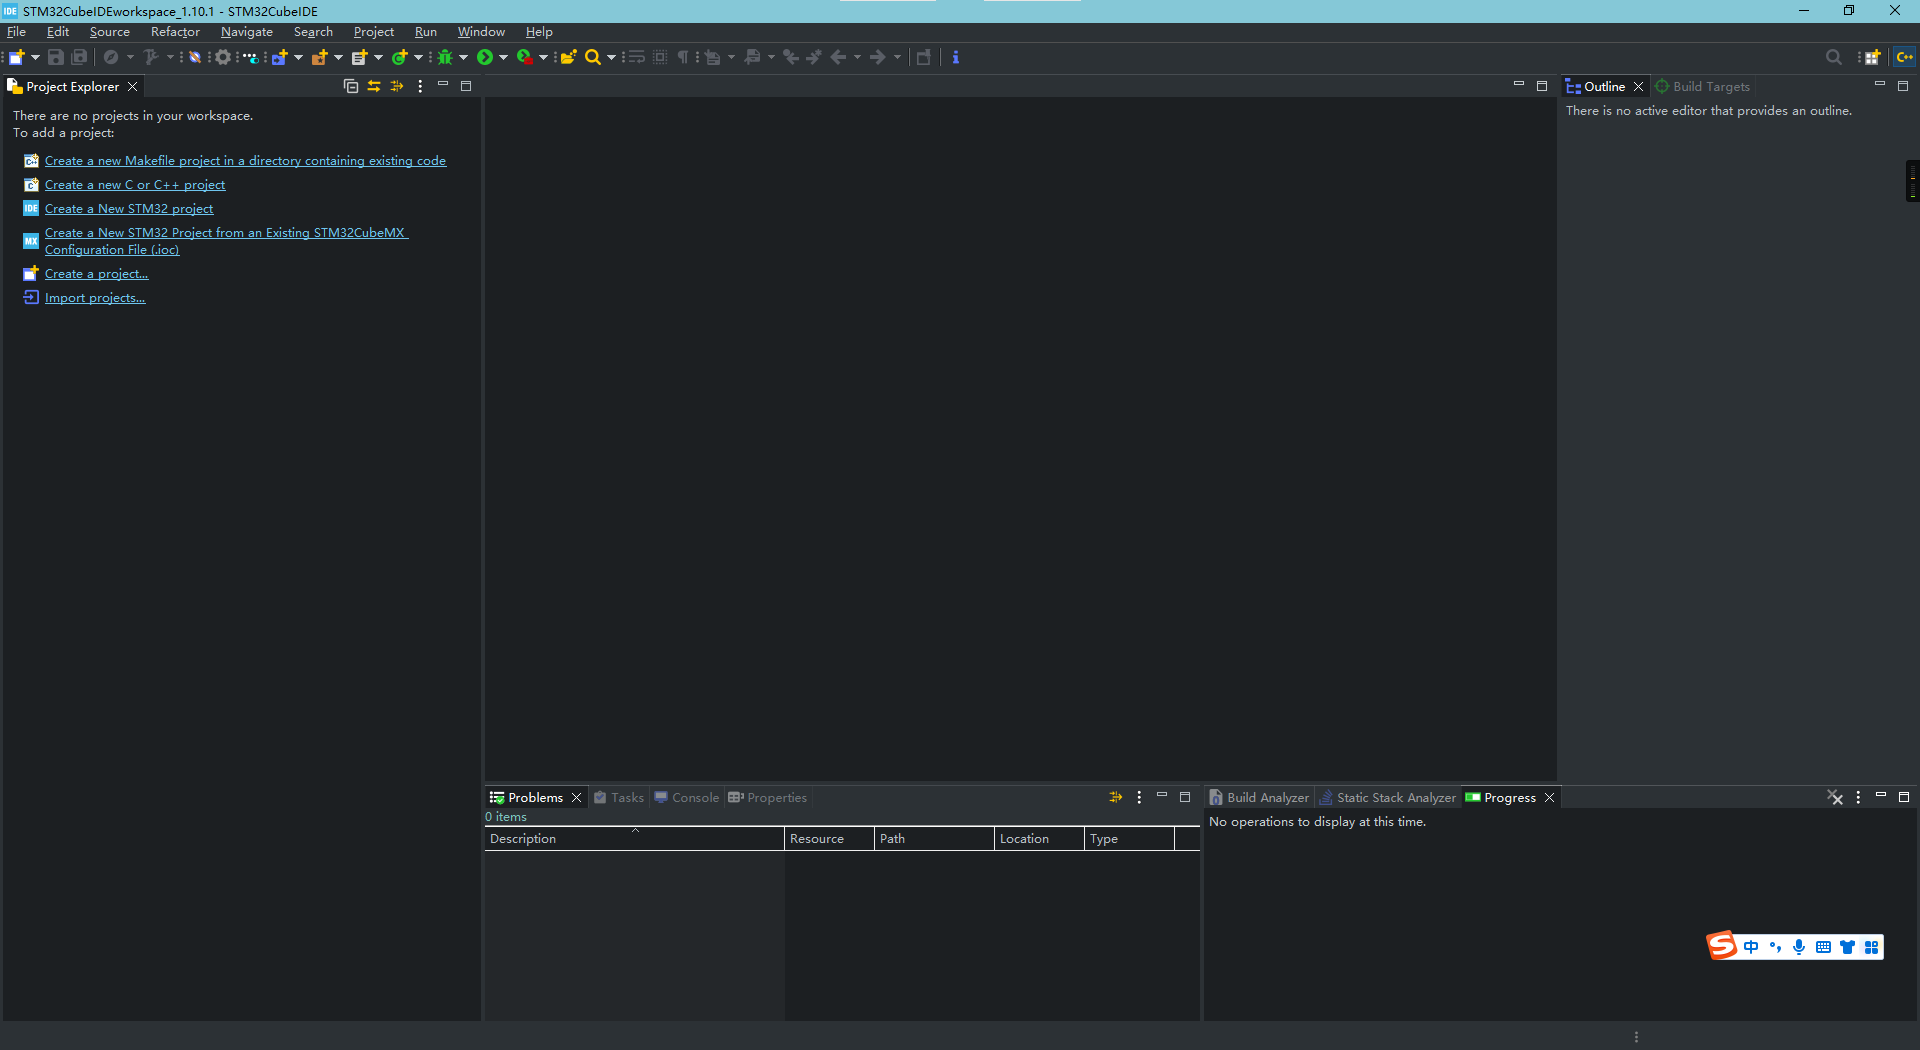
Task: Click the Save All toolbar icon
Action: click(x=79, y=57)
